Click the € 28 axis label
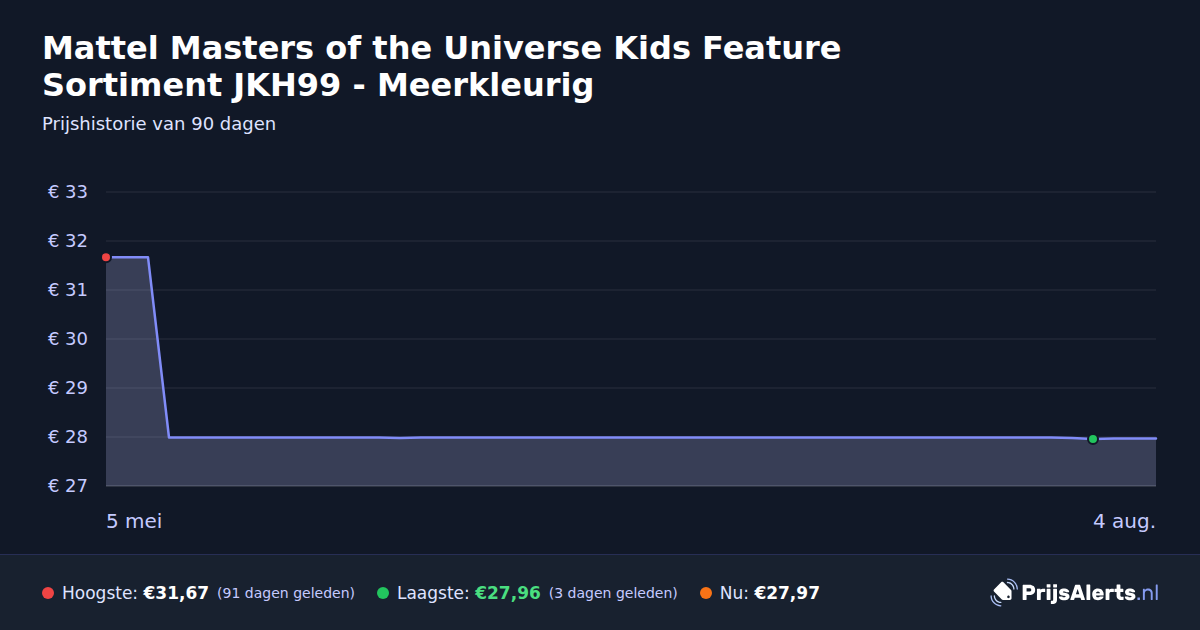The height and width of the screenshot is (630, 1200). [x=68, y=437]
